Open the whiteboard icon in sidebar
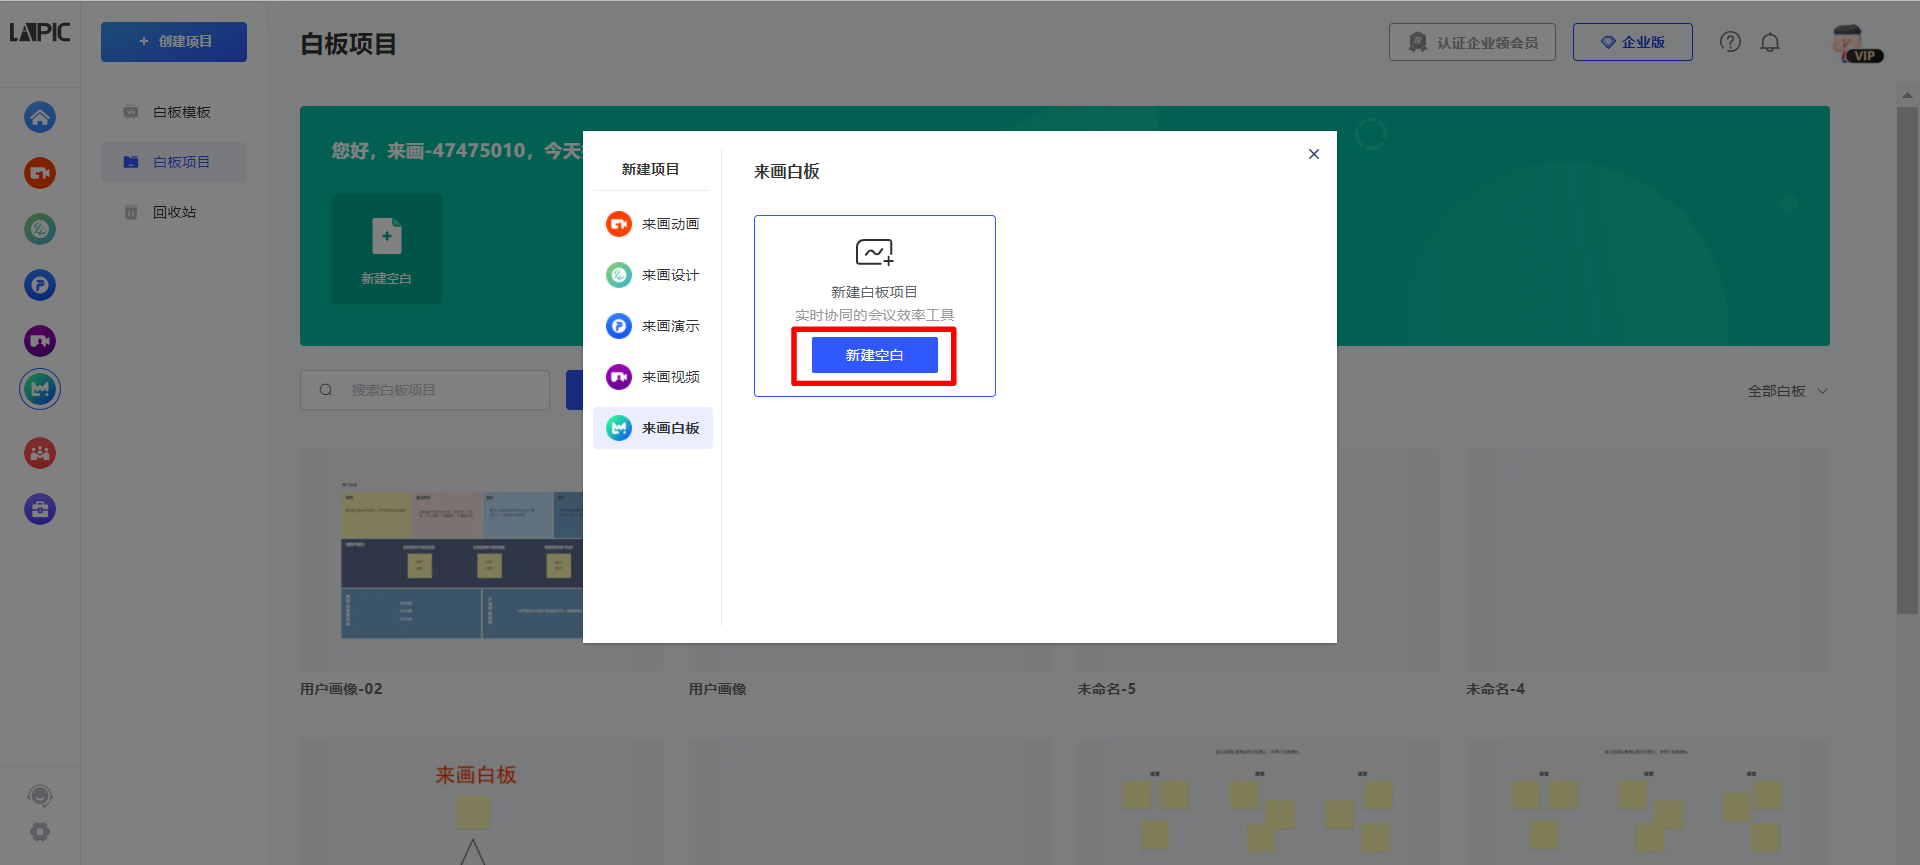Image resolution: width=1920 pixels, height=865 pixels. (x=40, y=389)
